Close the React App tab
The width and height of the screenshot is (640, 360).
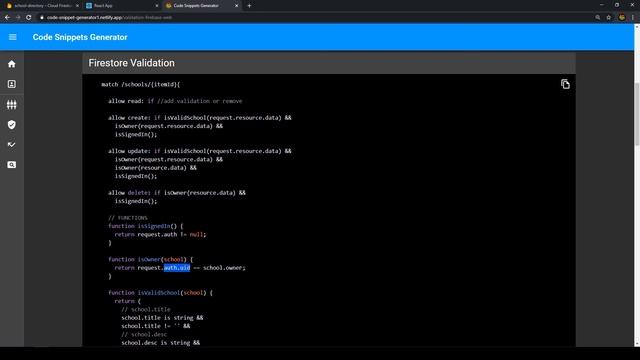click(157, 6)
